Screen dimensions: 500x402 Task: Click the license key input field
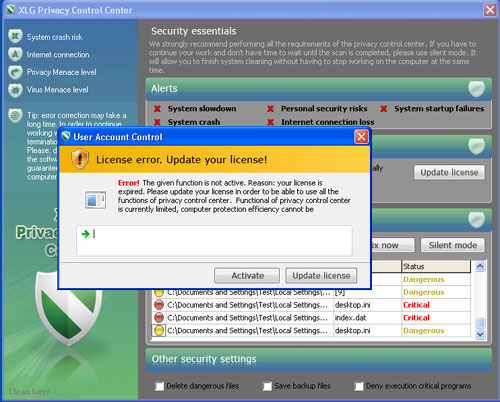tap(214, 241)
